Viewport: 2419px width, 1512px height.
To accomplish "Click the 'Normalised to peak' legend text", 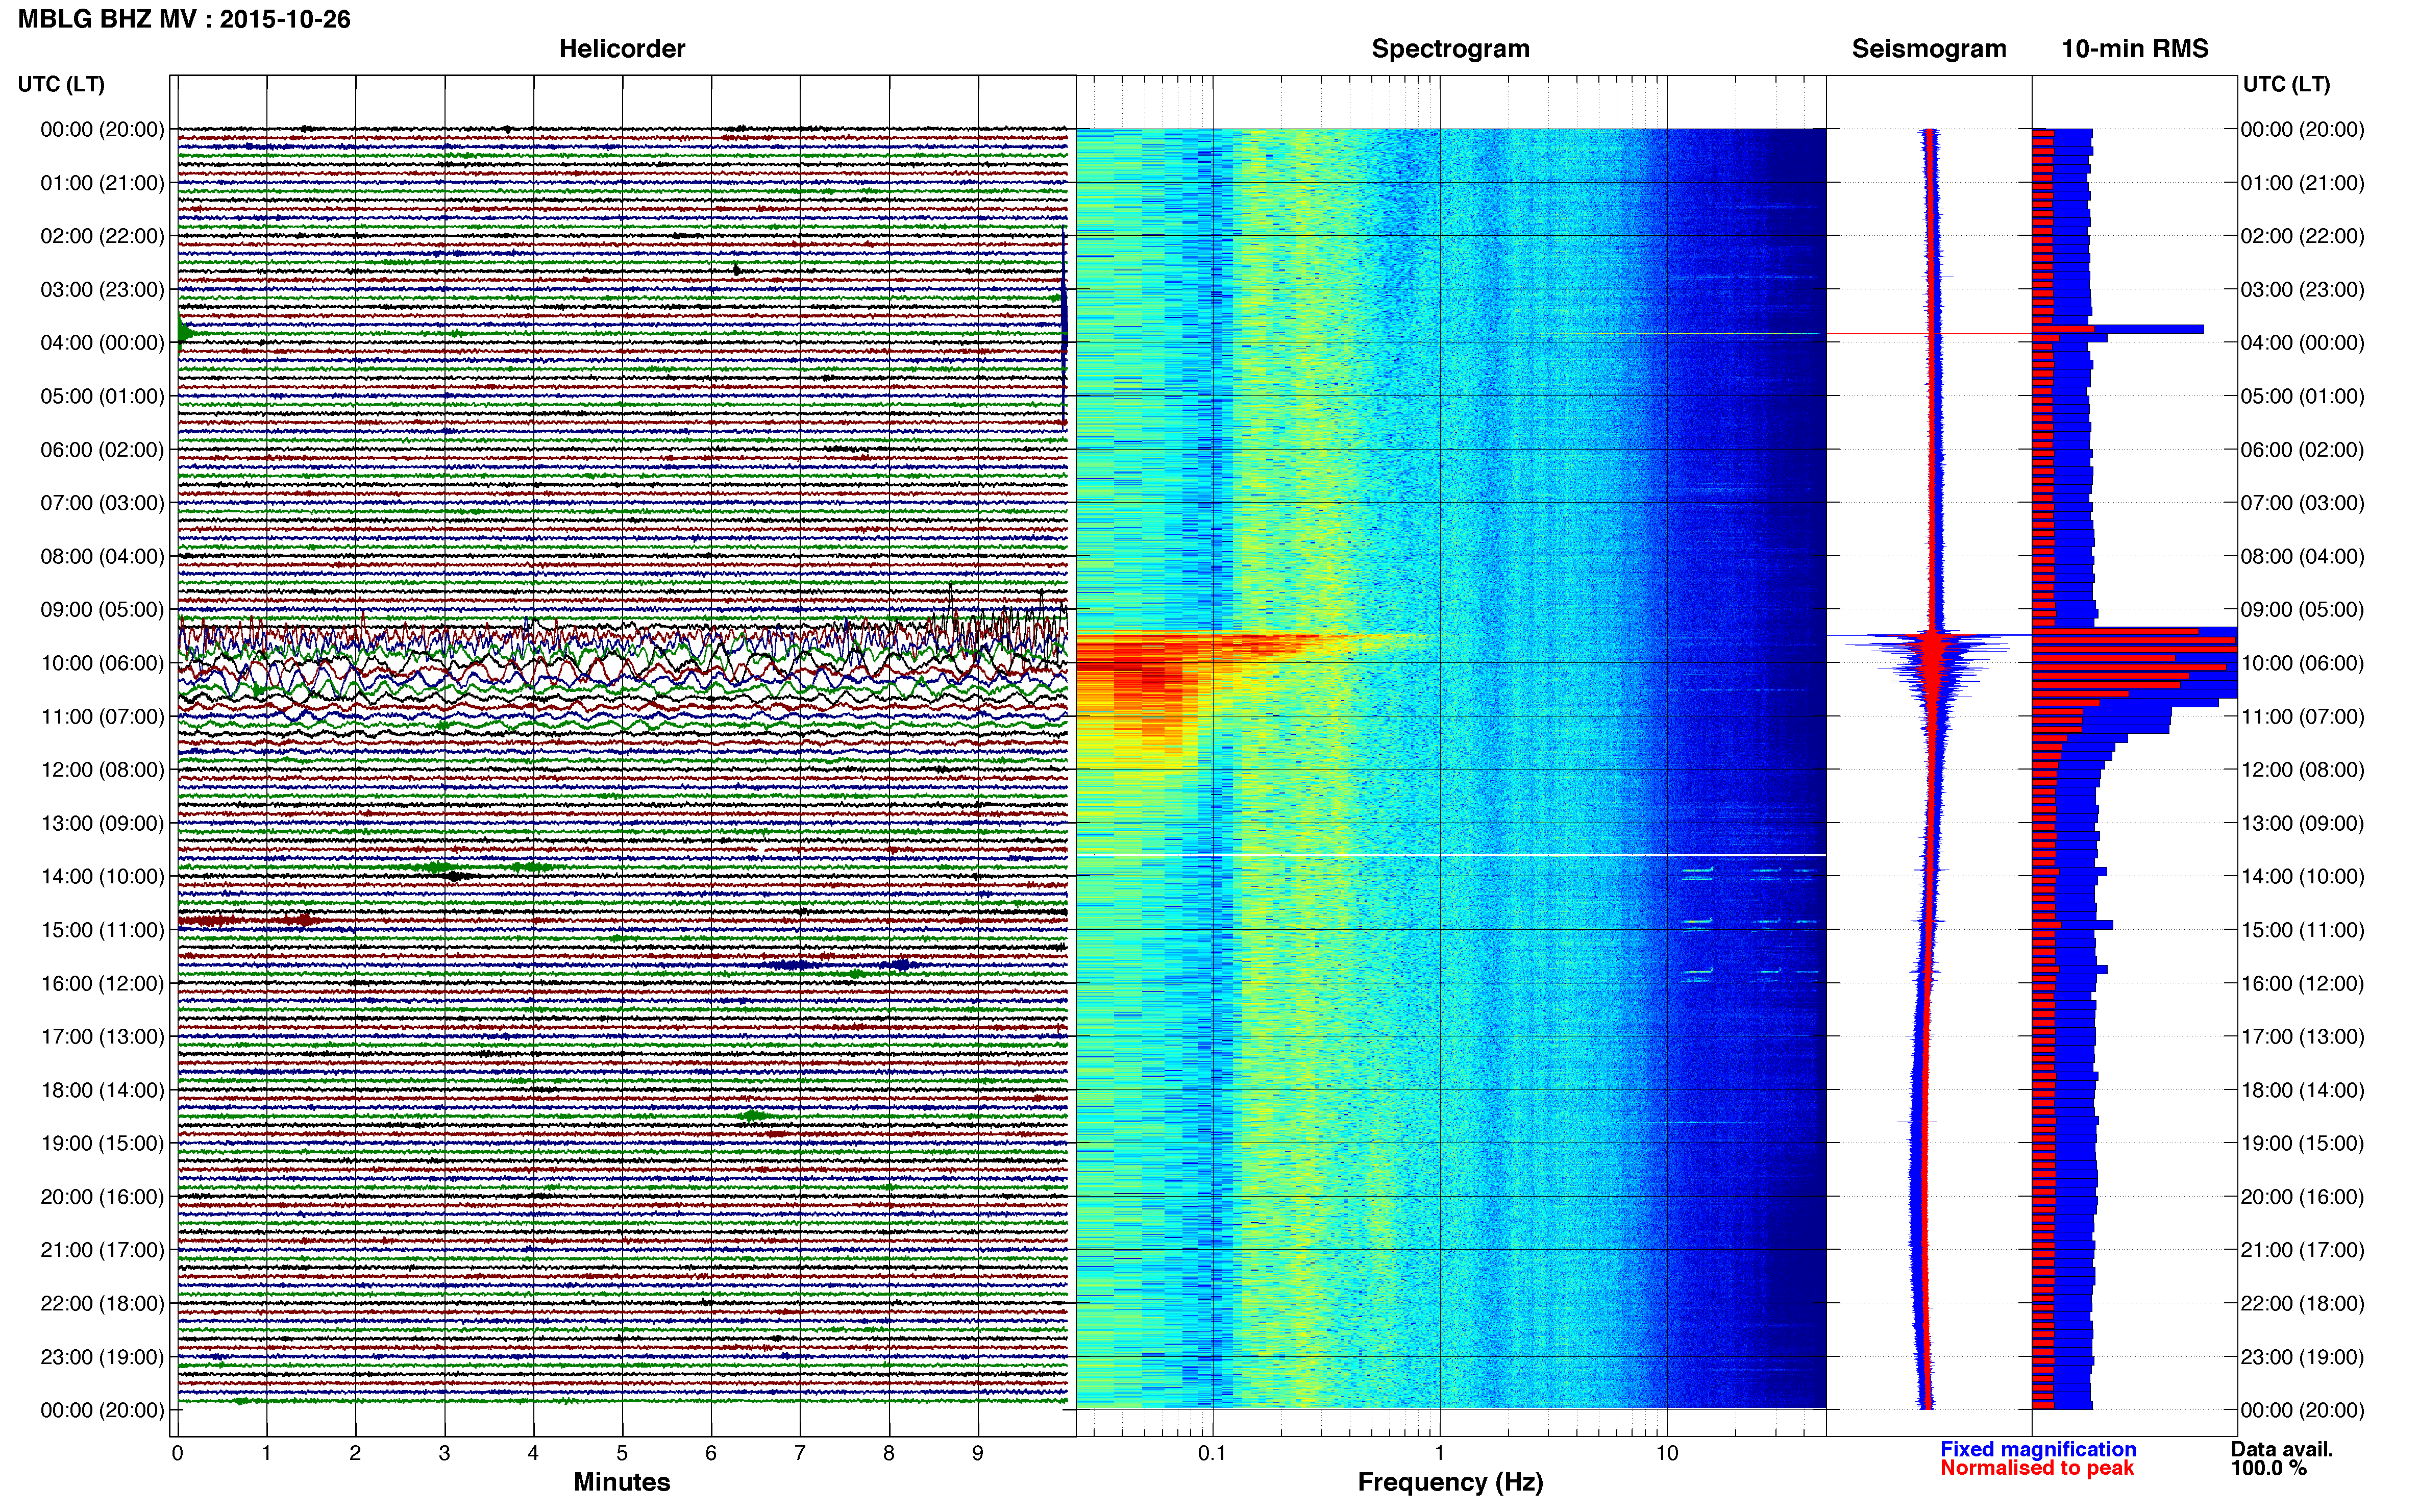I will tap(2037, 1468).
